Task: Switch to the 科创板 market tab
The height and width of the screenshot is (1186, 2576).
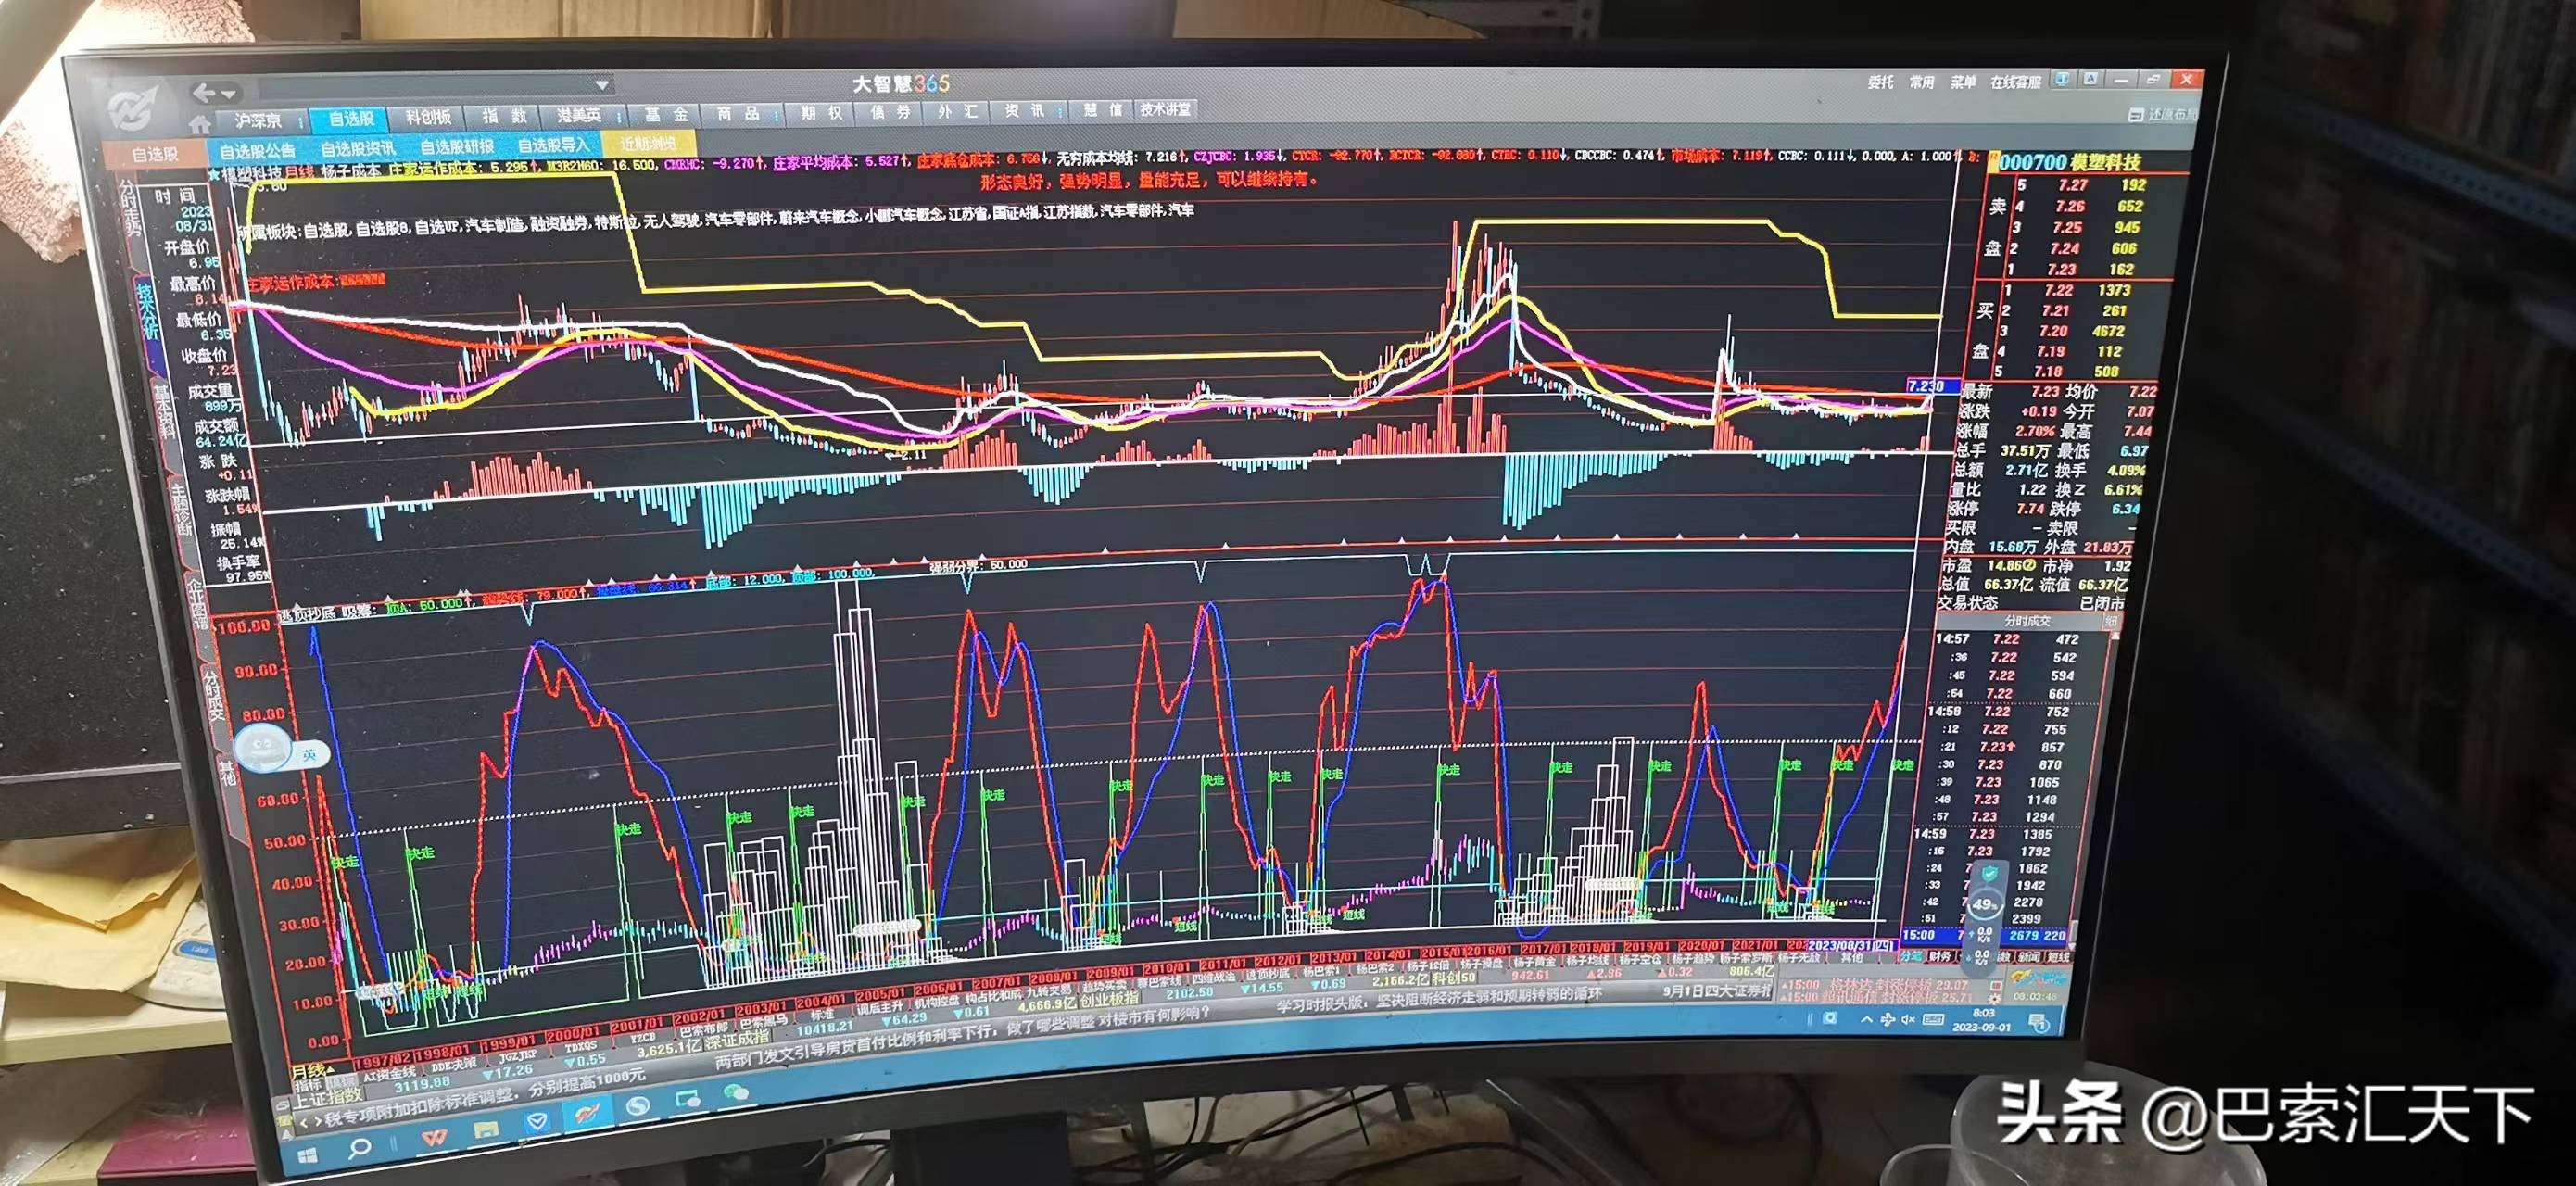Action: [428, 118]
